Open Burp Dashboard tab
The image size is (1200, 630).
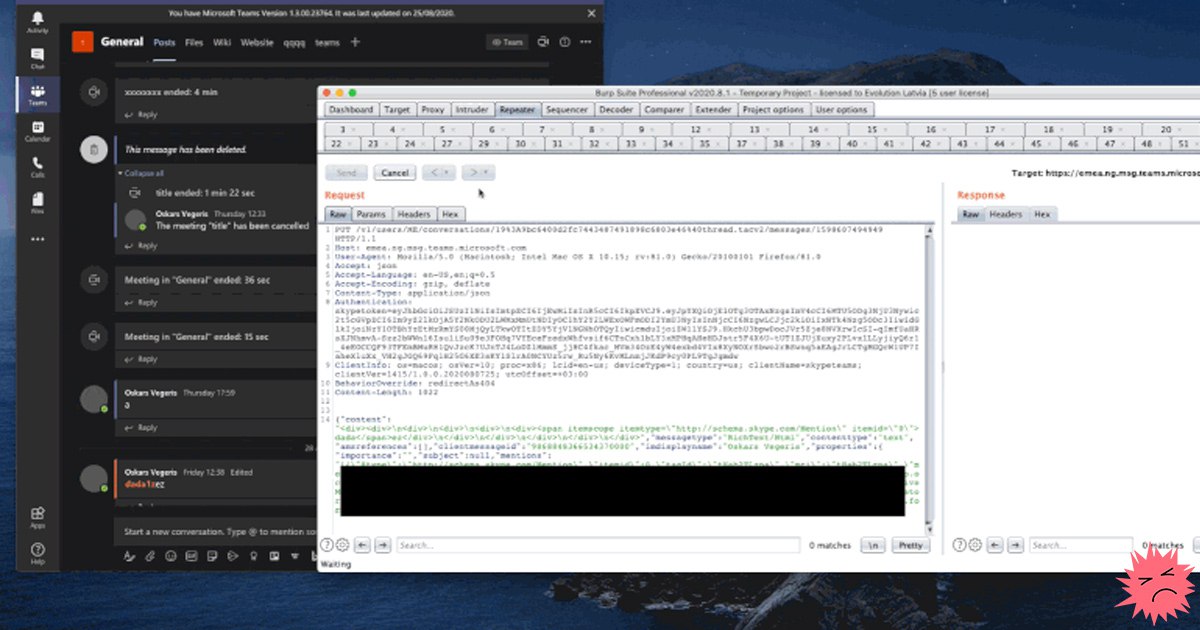click(x=351, y=109)
